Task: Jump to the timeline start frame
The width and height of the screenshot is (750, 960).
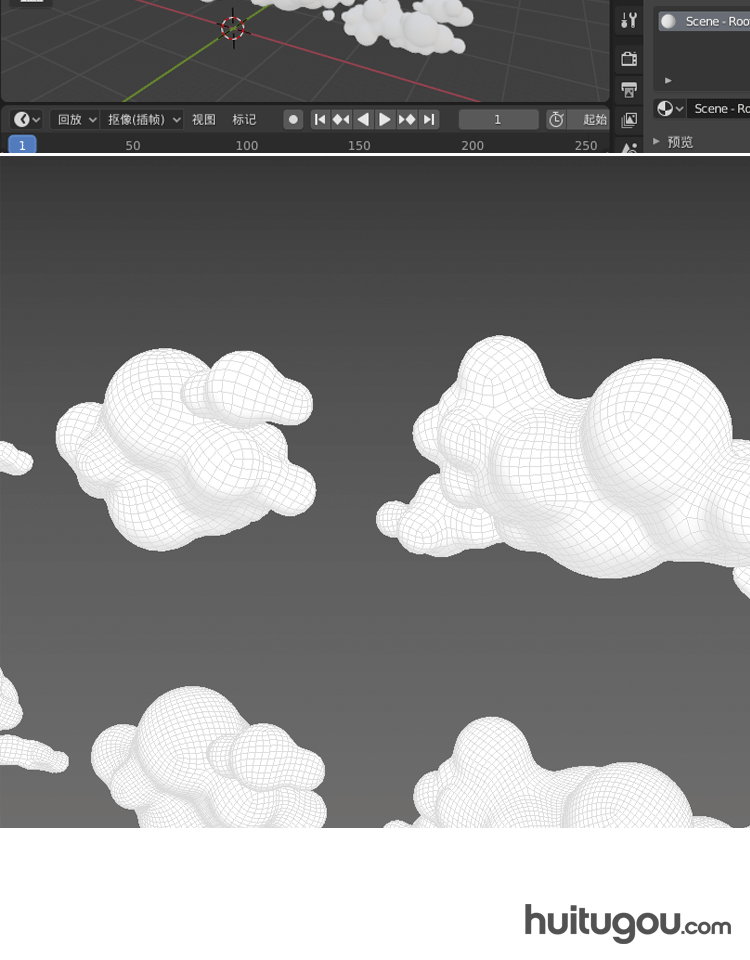Action: (320, 119)
